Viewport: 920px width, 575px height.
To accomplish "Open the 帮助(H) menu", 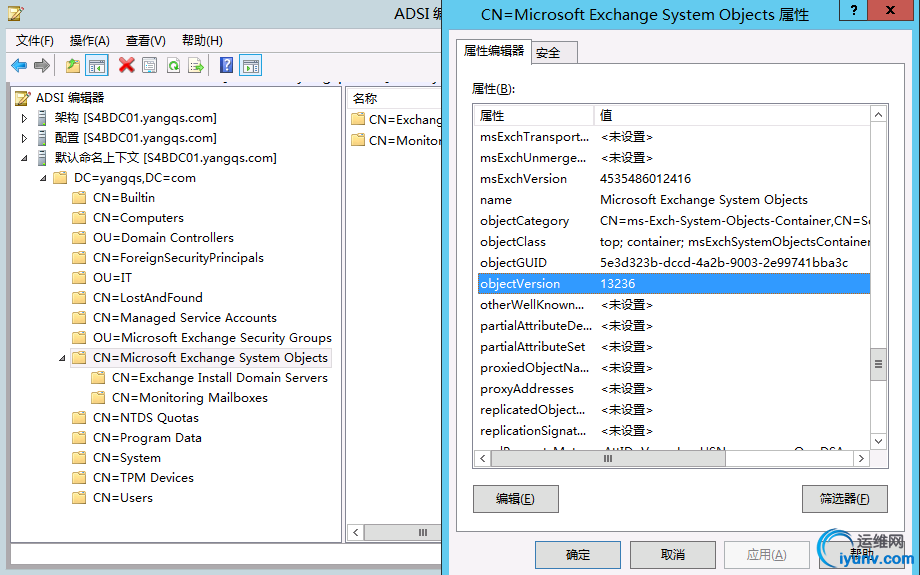I will (x=202, y=40).
